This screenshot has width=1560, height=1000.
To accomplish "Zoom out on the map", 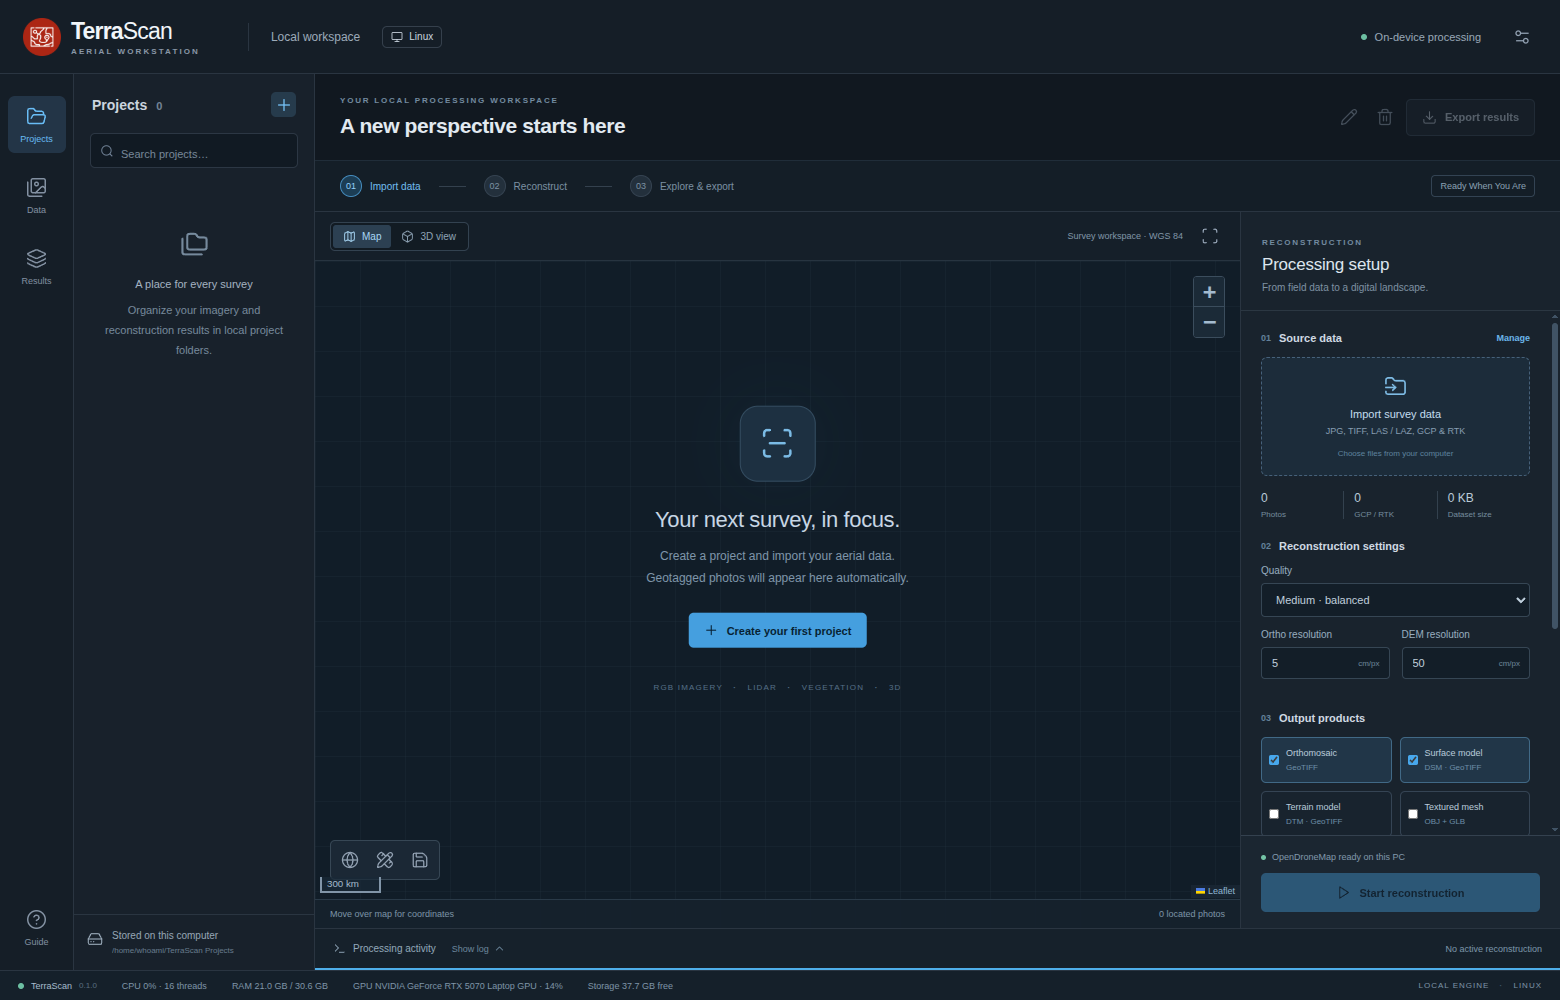I will [x=1210, y=322].
